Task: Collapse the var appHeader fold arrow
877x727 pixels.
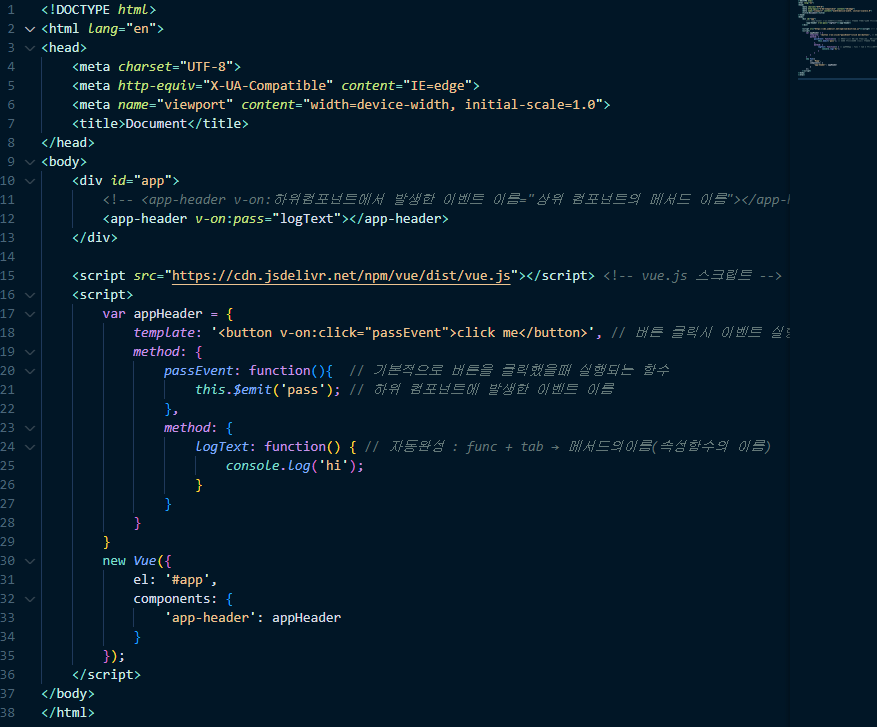Action: click(30, 314)
